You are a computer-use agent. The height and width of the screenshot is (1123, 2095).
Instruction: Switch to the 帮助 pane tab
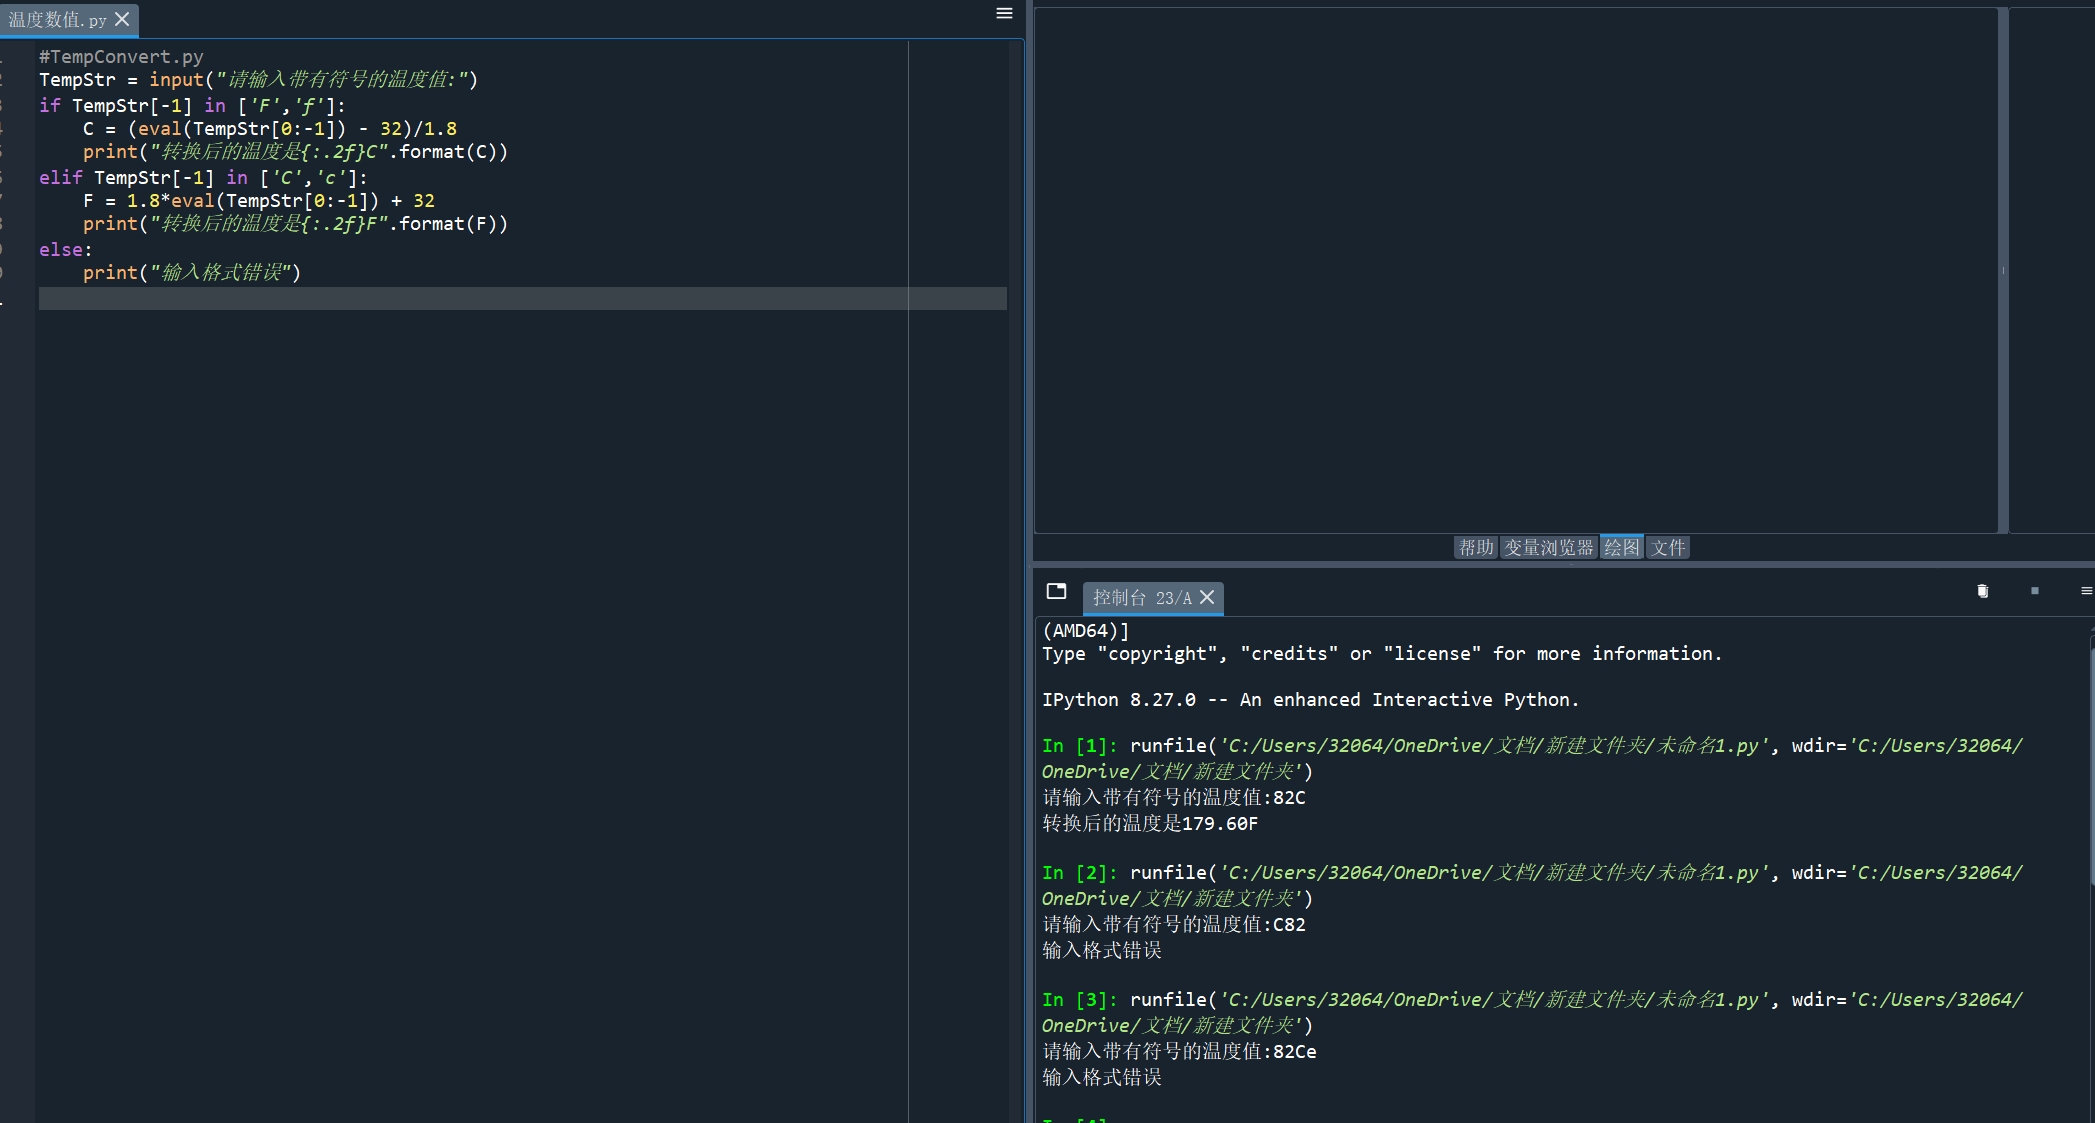pos(1475,547)
